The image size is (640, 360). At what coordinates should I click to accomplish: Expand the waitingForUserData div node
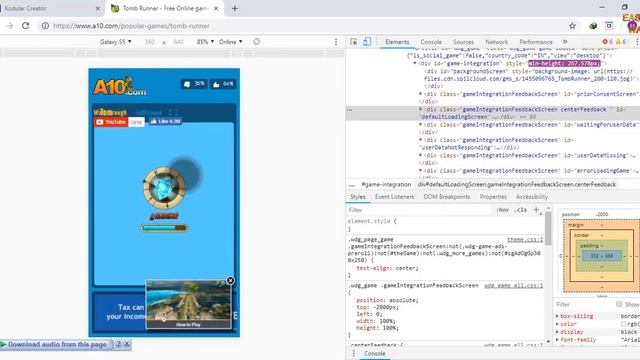(x=420, y=124)
